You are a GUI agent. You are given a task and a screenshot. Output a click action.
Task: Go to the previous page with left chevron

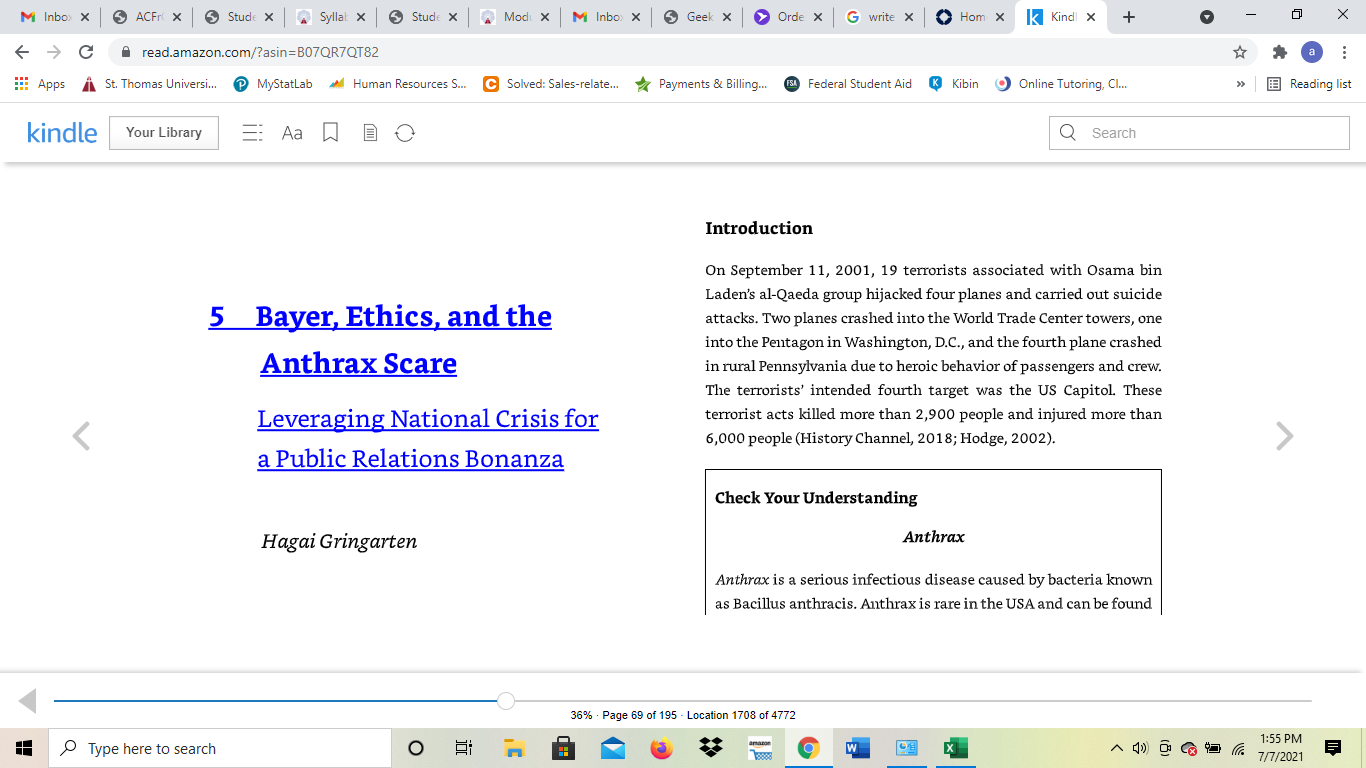(x=81, y=436)
